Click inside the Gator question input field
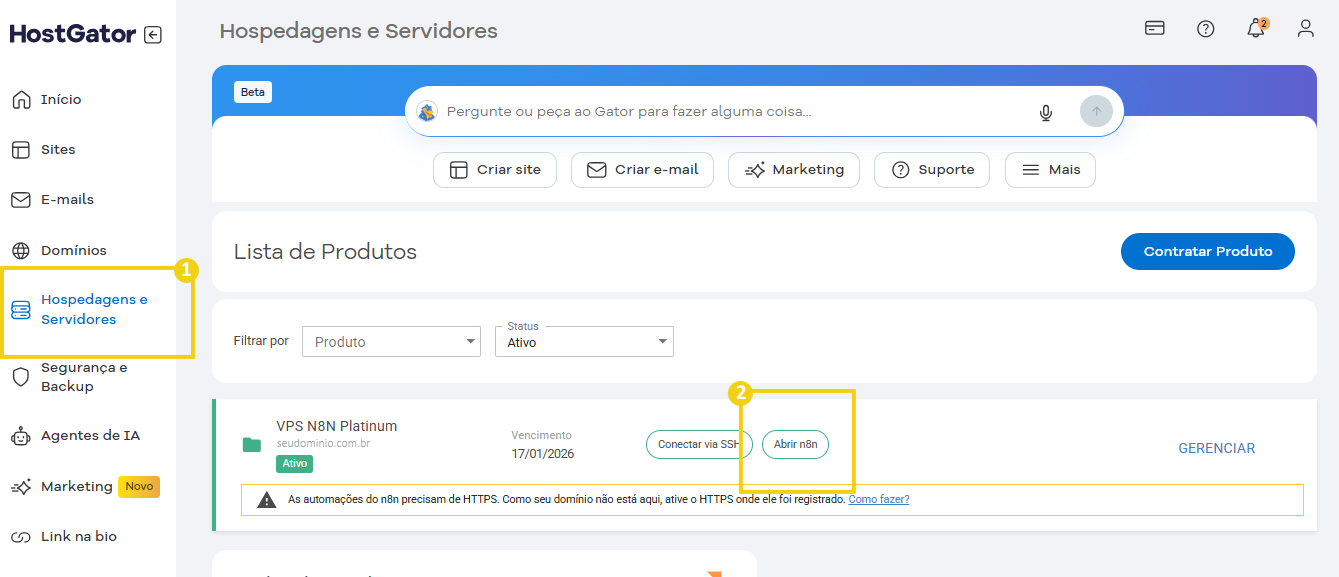The height and width of the screenshot is (577, 1339). pos(700,111)
